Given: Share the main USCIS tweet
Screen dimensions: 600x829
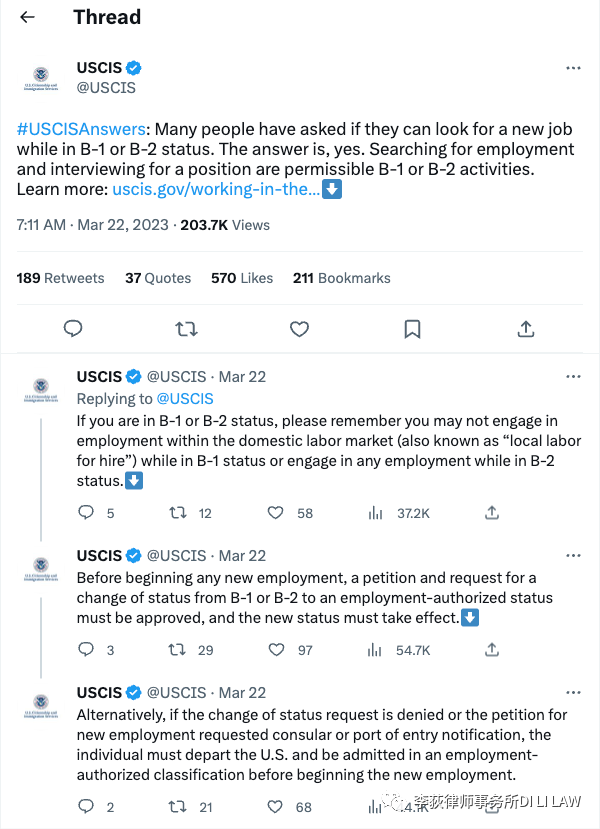Looking at the screenshot, I should point(525,328).
